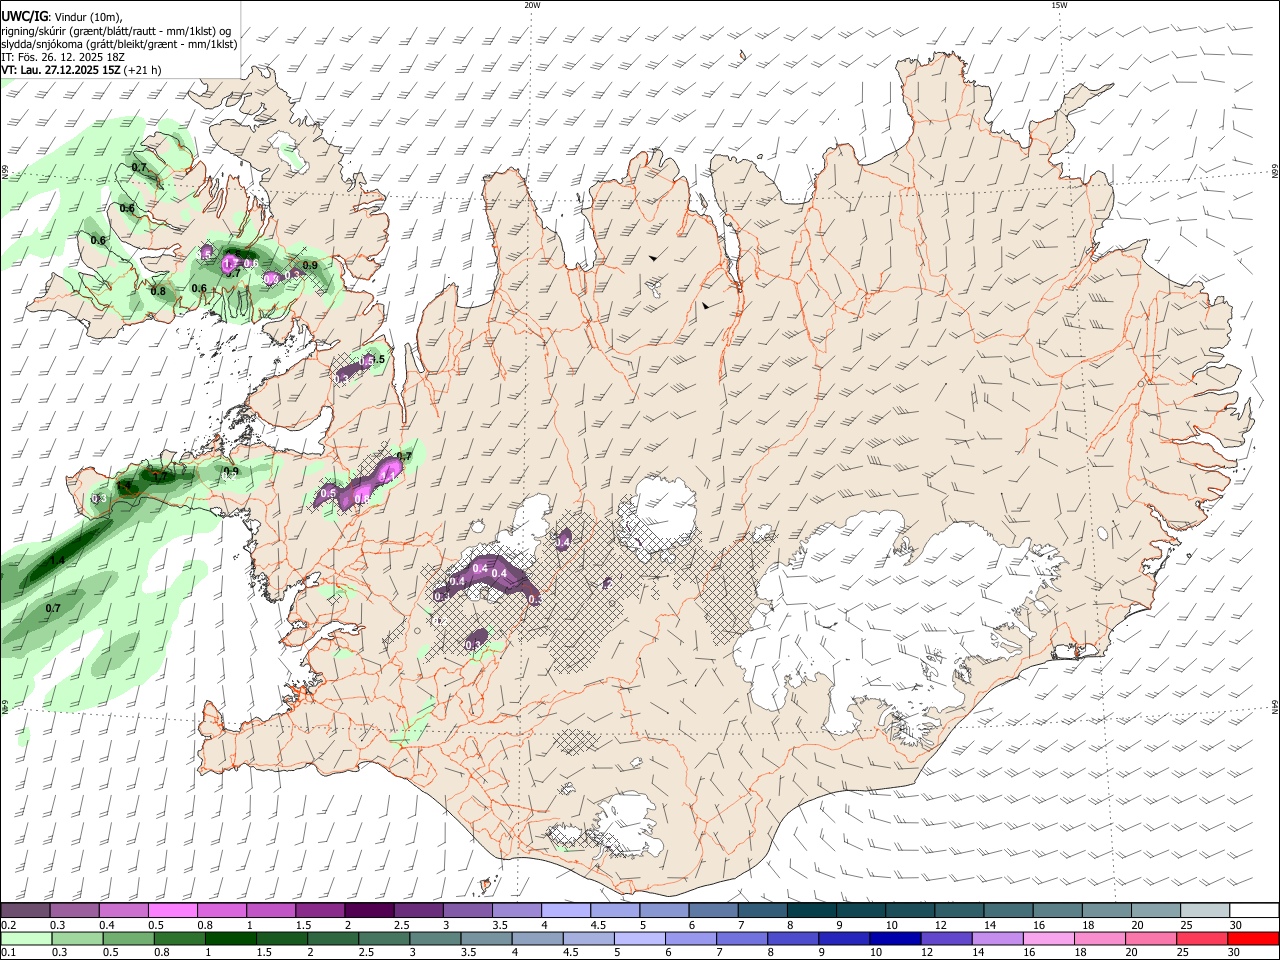Click the '0.5' value in the western snow patch
The image size is (1280, 960).
tap(328, 493)
